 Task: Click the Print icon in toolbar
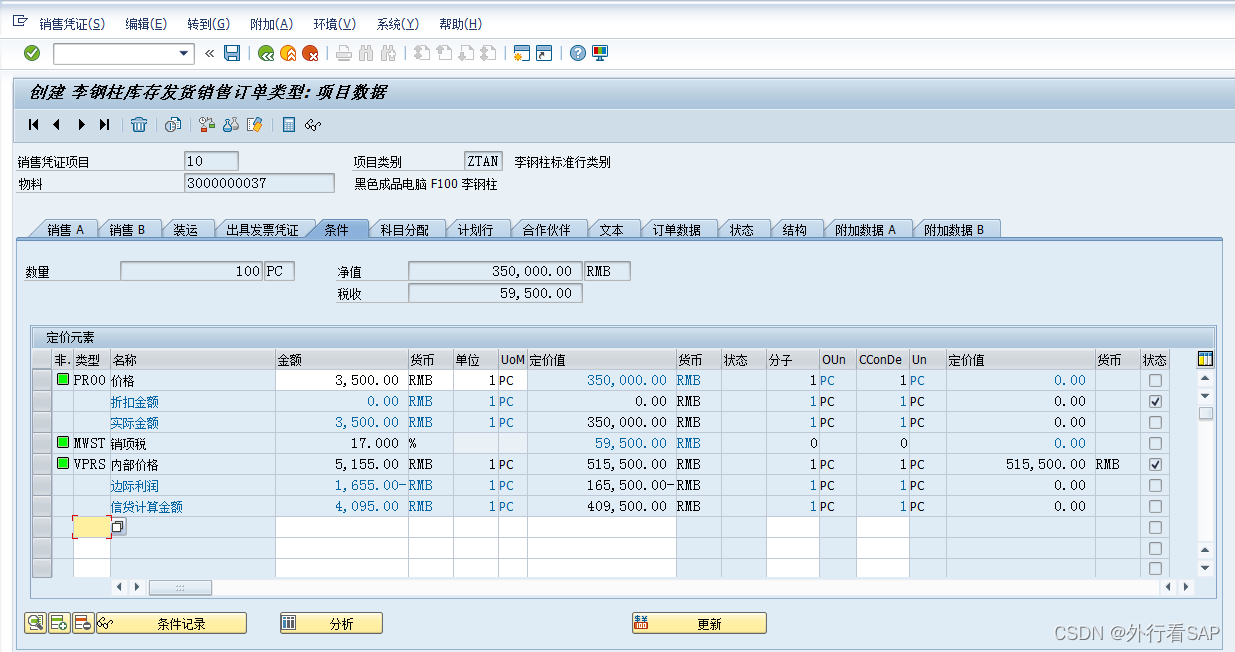point(344,53)
